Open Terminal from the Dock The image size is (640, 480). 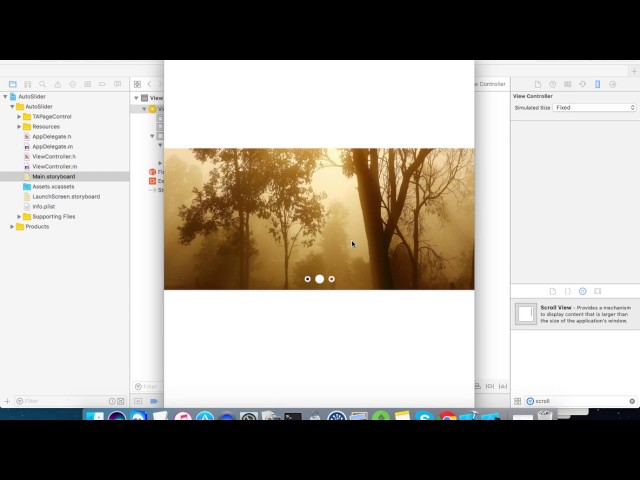pyautogui.click(x=293, y=416)
